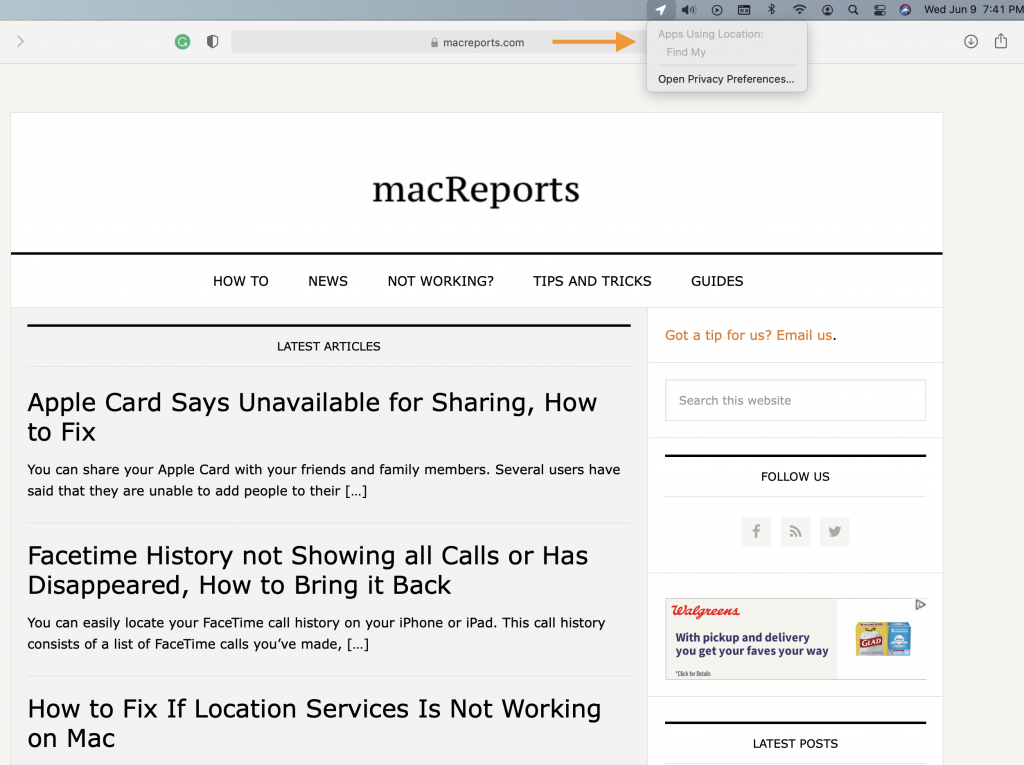
Task: Click the Facebook follow icon
Action: click(x=756, y=531)
